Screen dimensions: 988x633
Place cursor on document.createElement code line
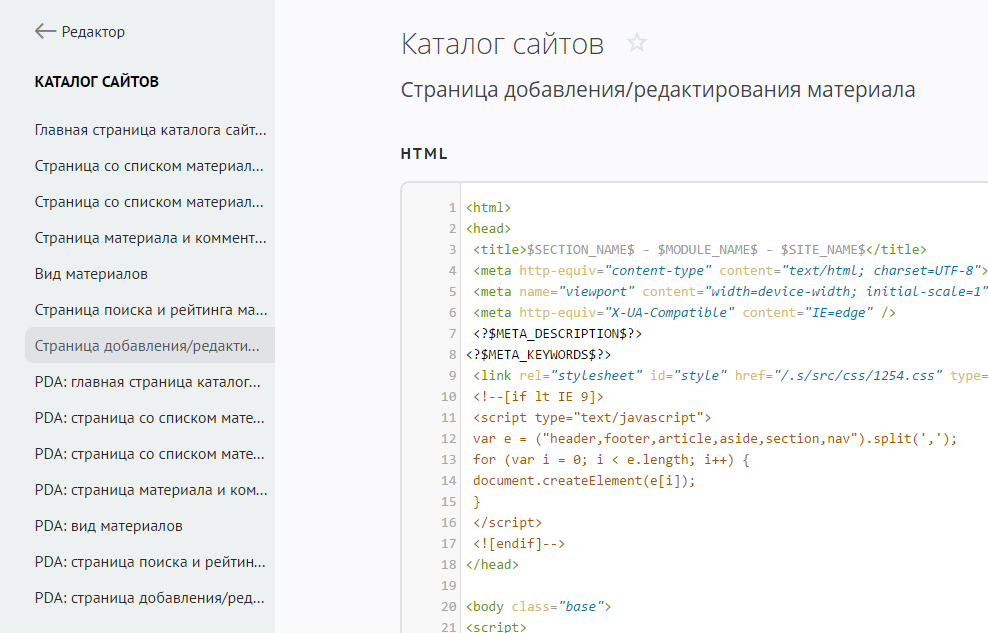584,481
